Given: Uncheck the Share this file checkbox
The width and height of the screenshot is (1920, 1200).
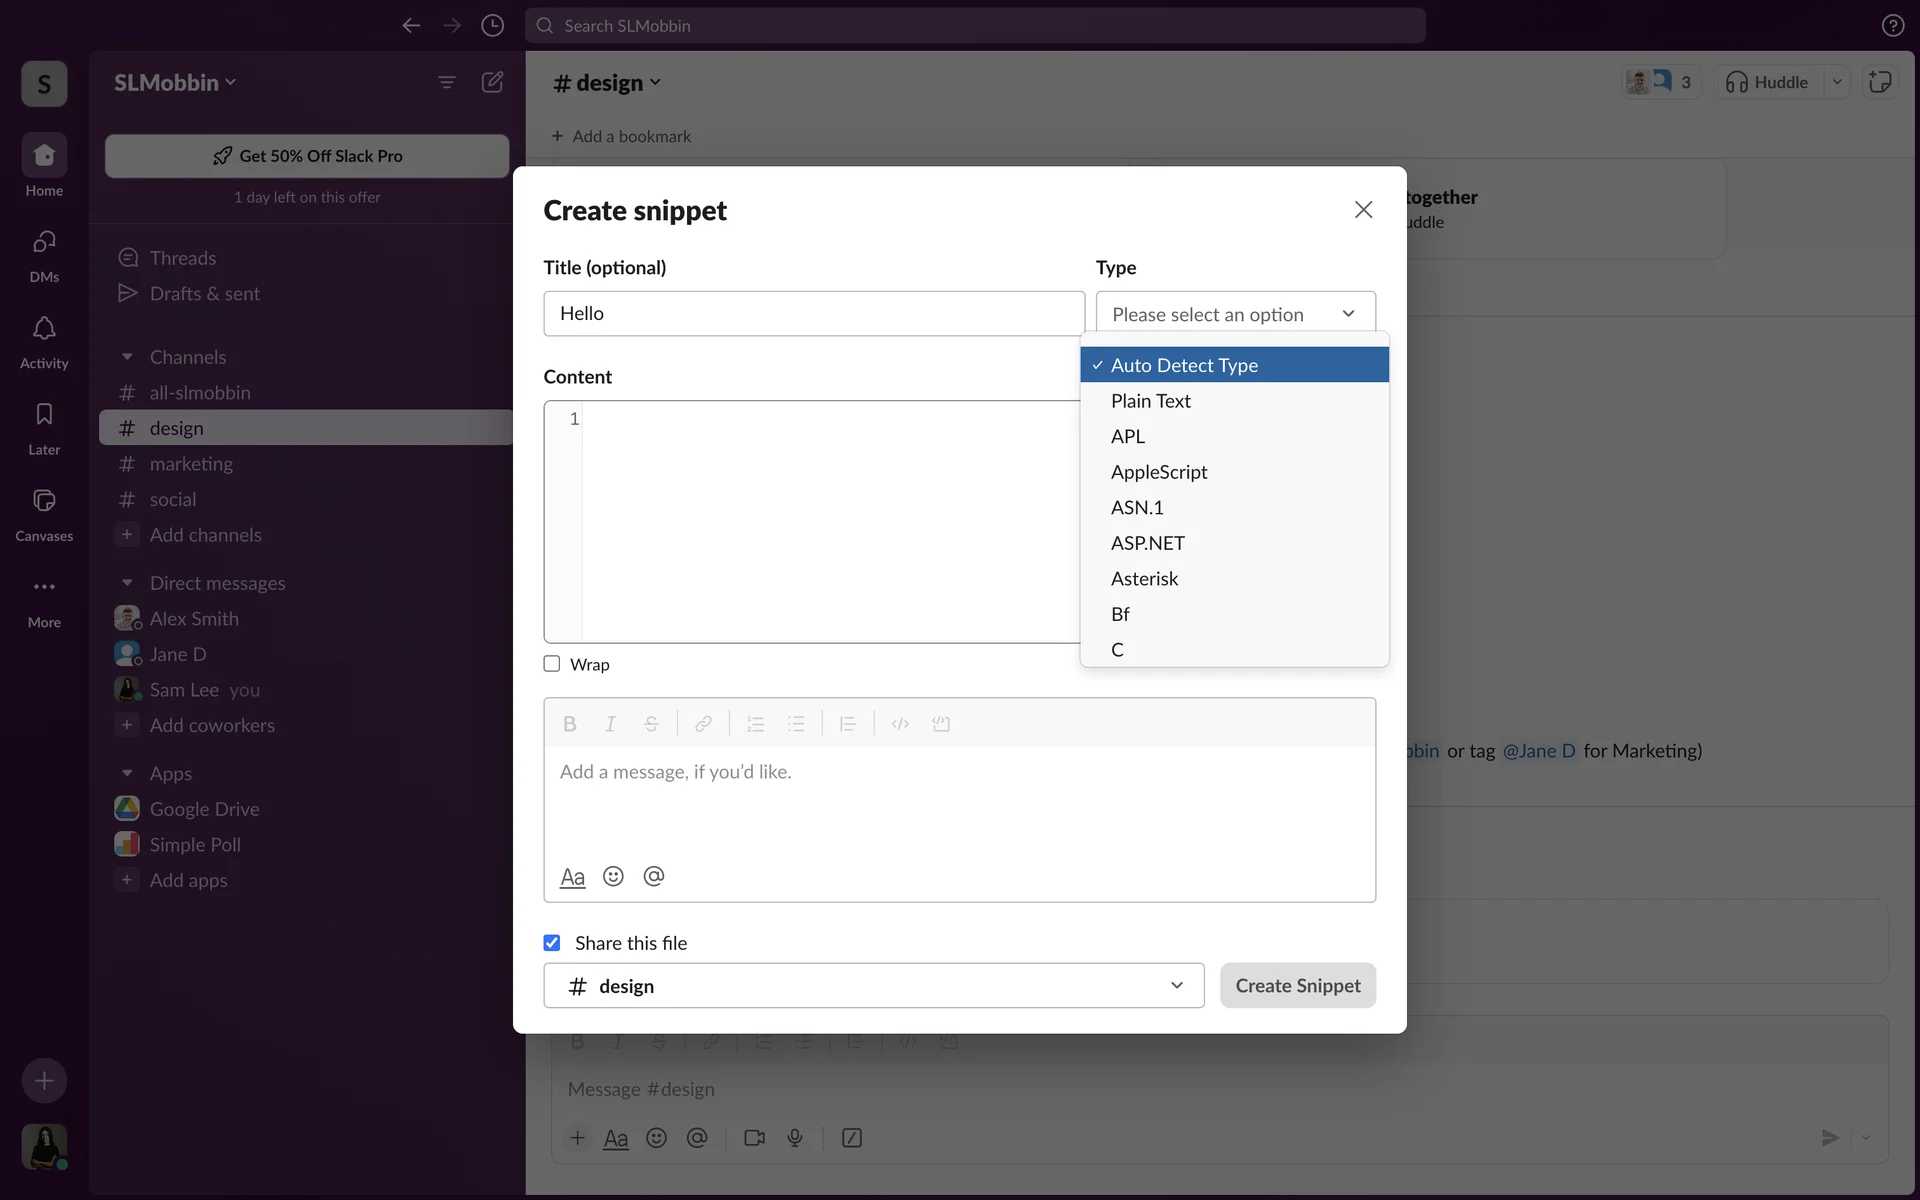Looking at the screenshot, I should click(552, 943).
